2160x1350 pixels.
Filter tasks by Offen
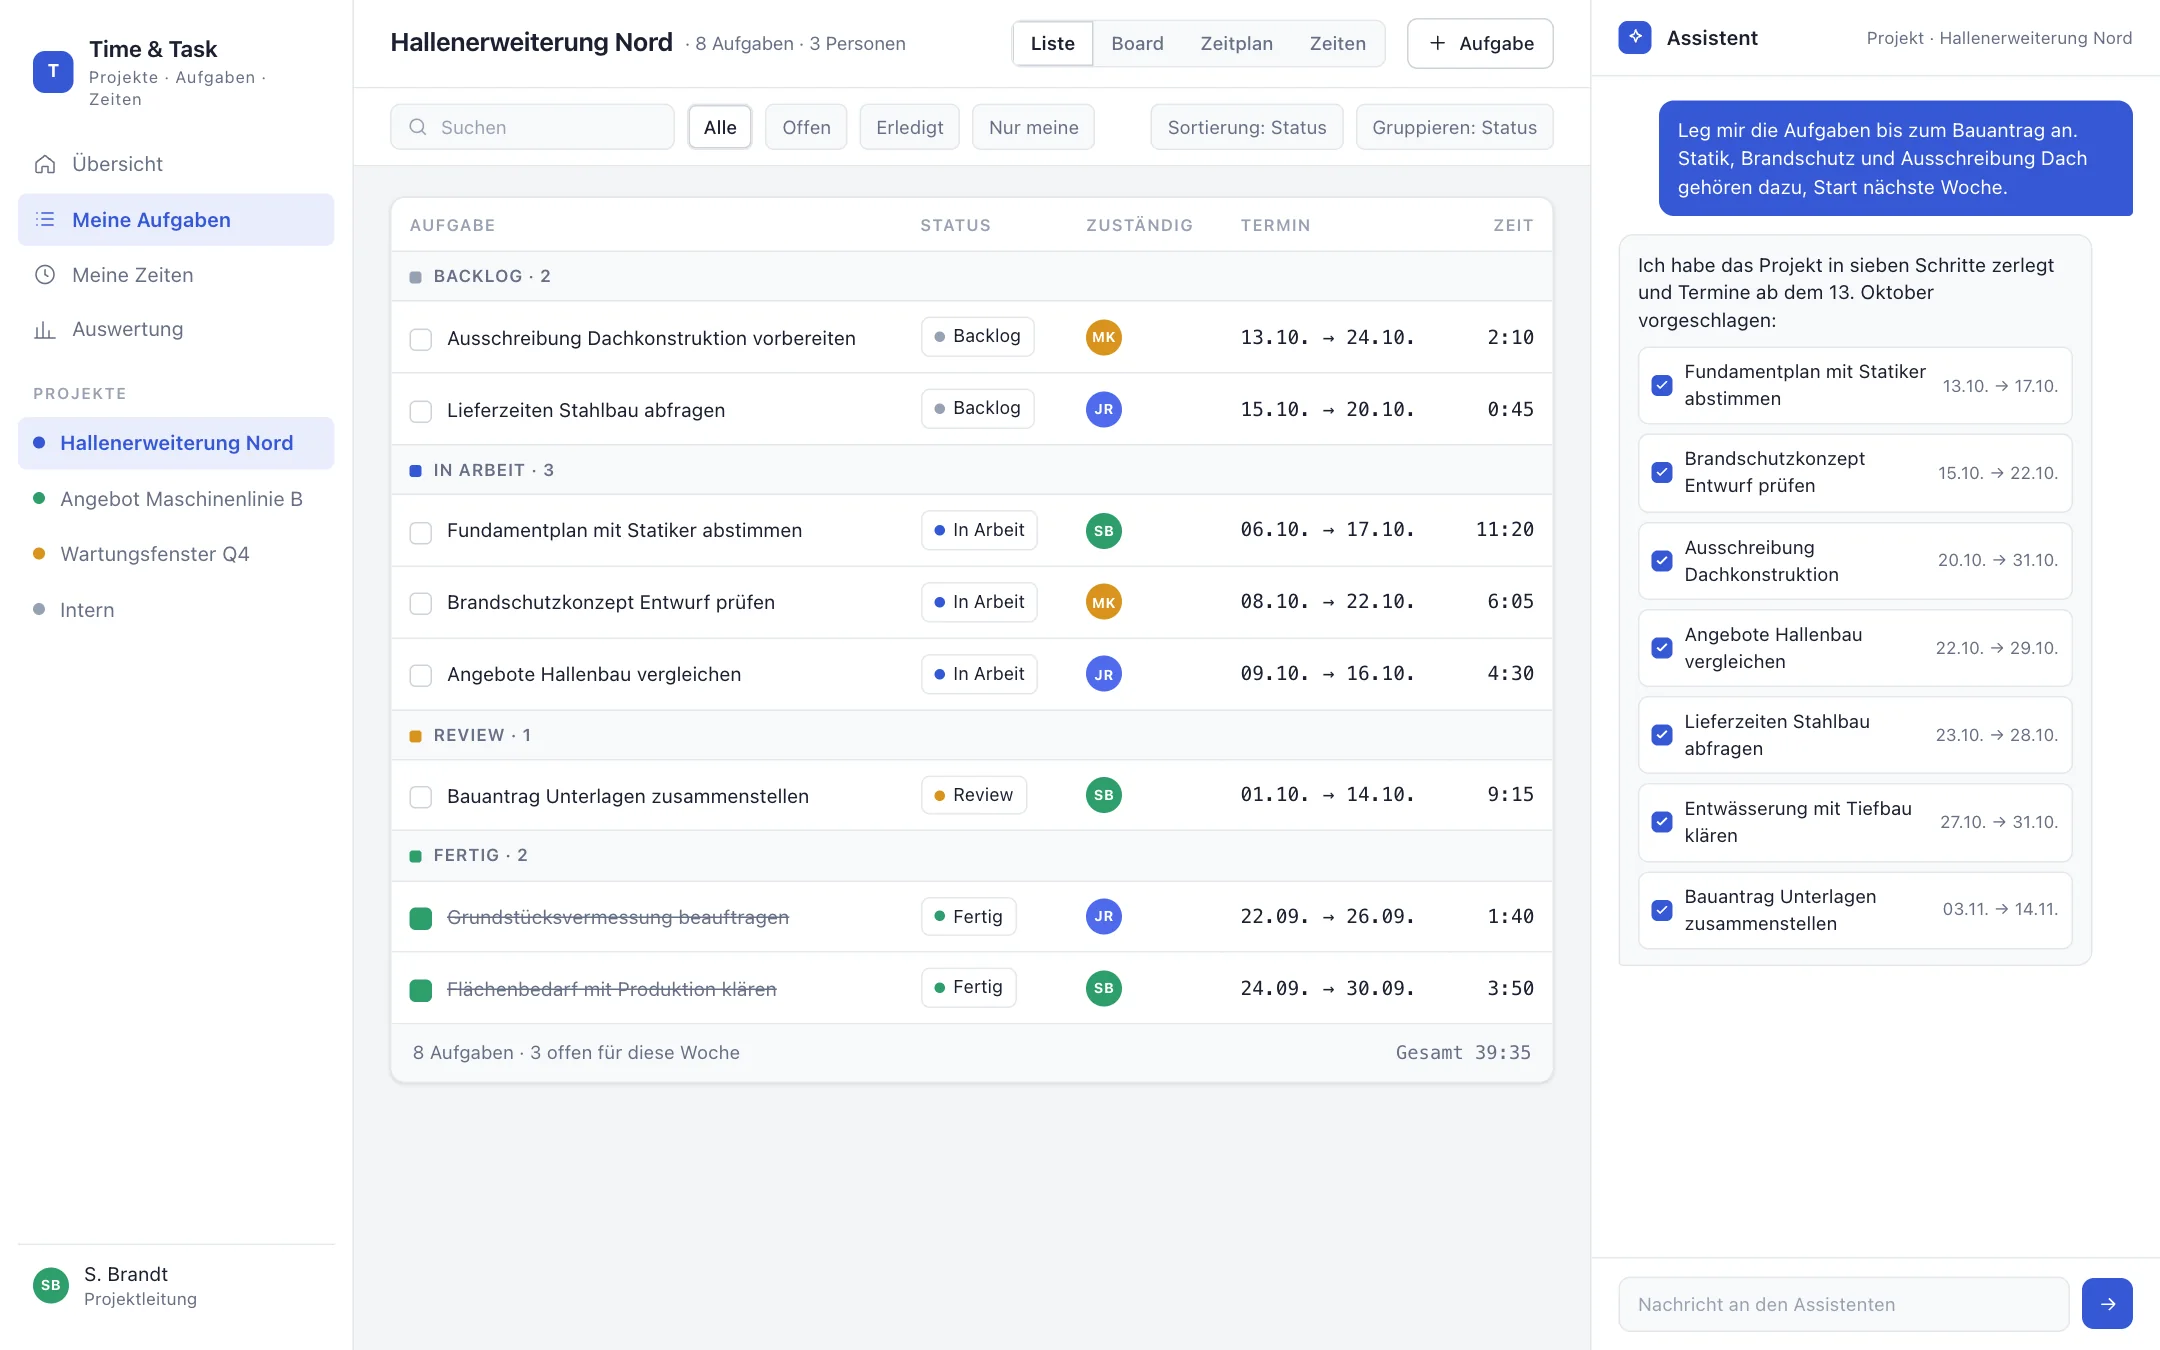806,127
